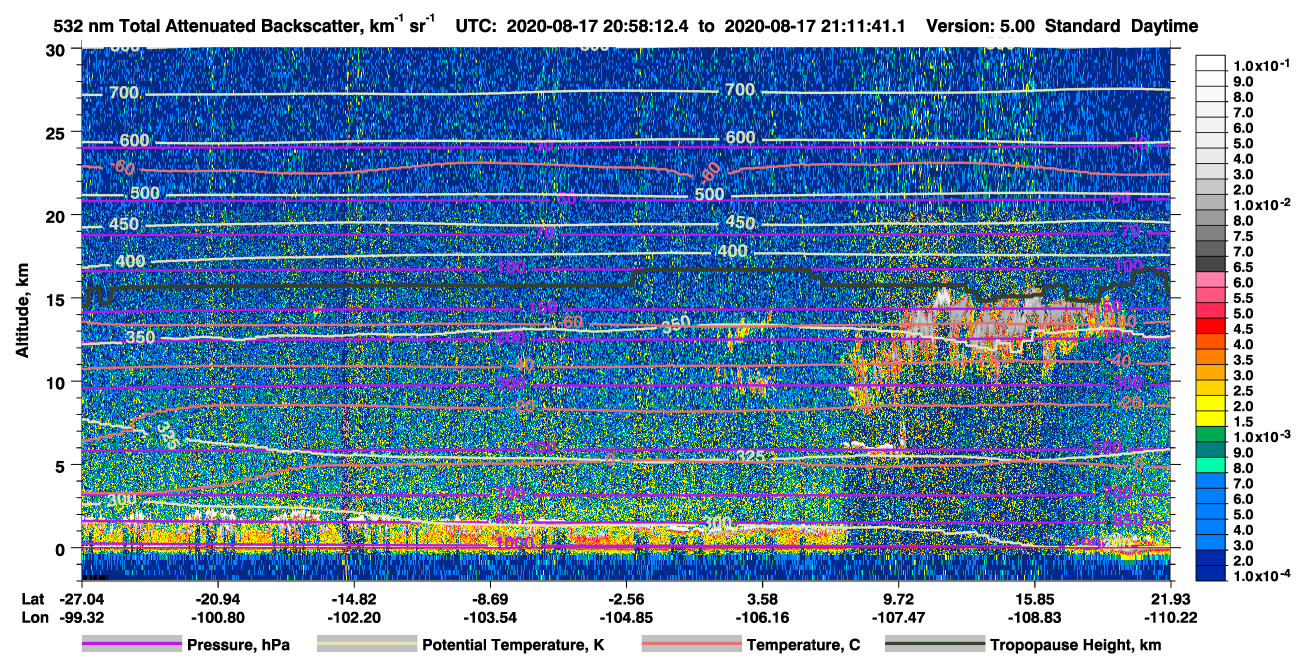Select the 'Tropopause Height, km' legend label

1075,645
